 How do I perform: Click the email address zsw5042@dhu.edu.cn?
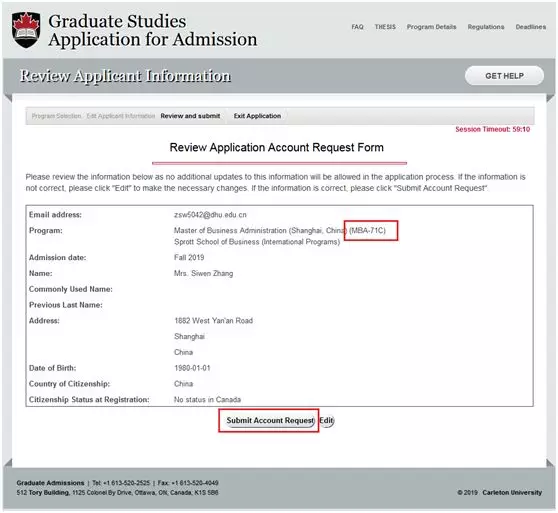click(x=210, y=215)
